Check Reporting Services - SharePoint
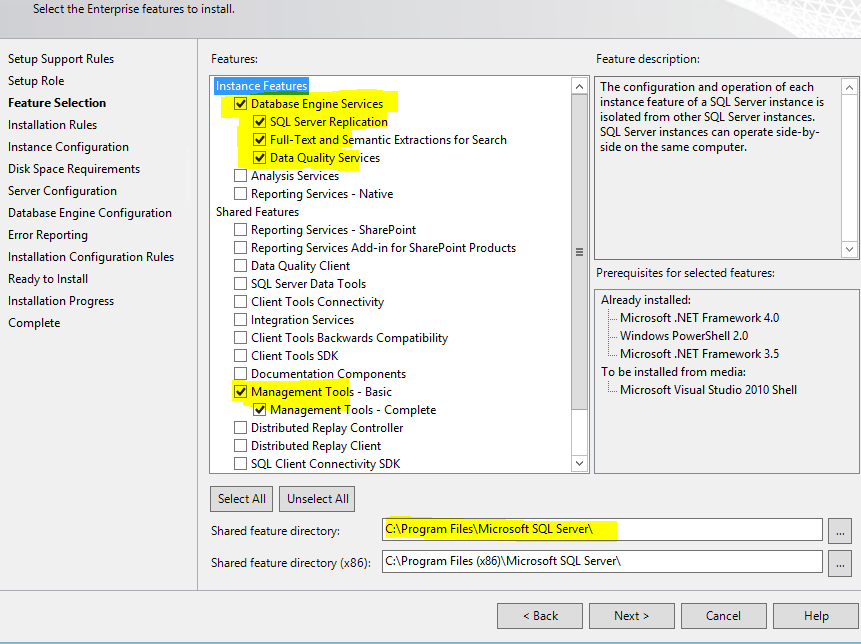The width and height of the screenshot is (861, 644). pos(241,229)
